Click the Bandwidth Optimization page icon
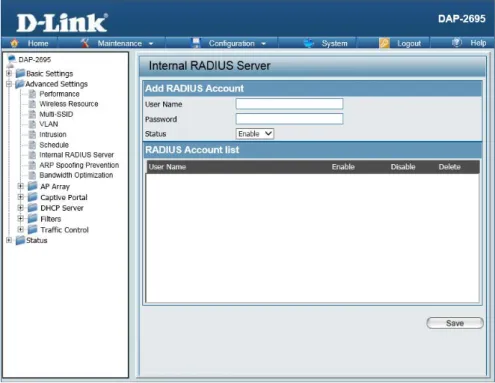Viewport: 495px width, 383px height. tap(32, 175)
